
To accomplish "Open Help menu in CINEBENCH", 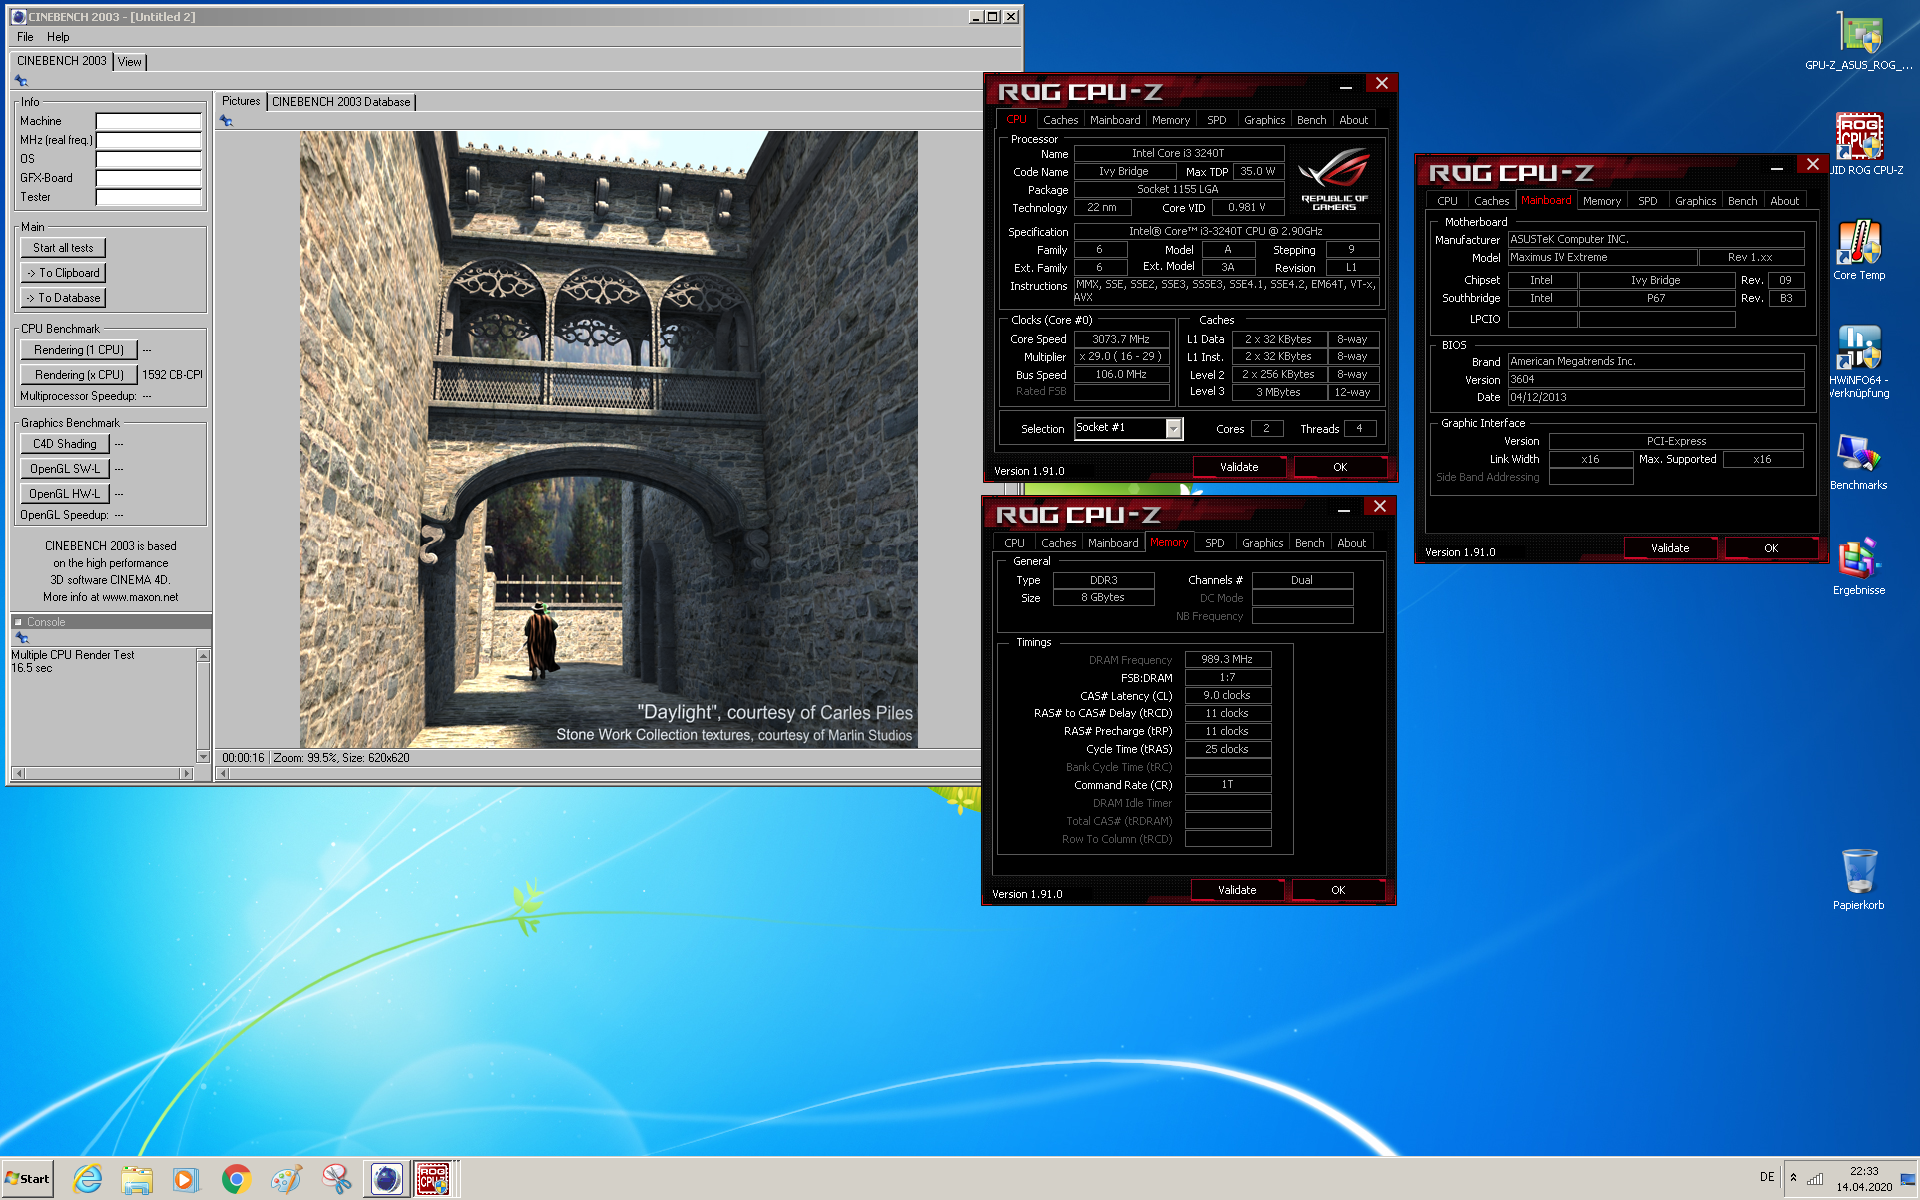I will pos(58,37).
